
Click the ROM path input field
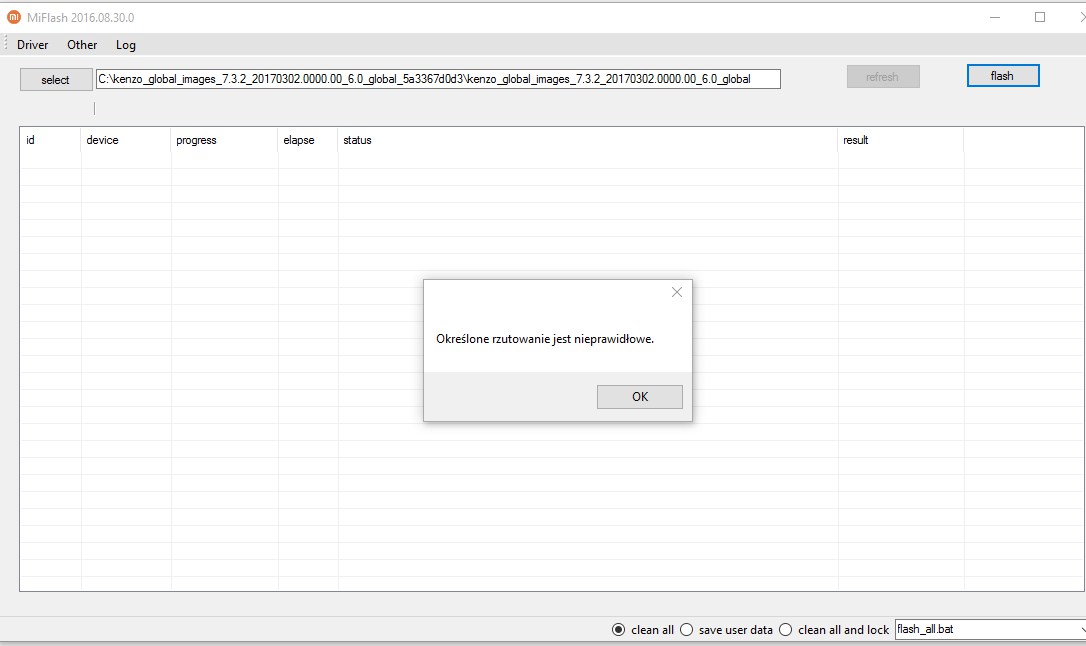coord(437,79)
